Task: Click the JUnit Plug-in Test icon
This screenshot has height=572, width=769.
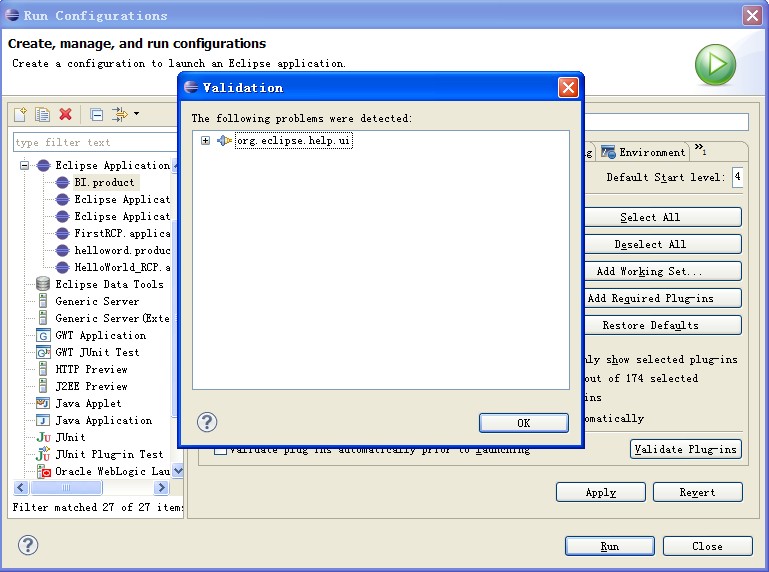Action: pyautogui.click(x=44, y=454)
